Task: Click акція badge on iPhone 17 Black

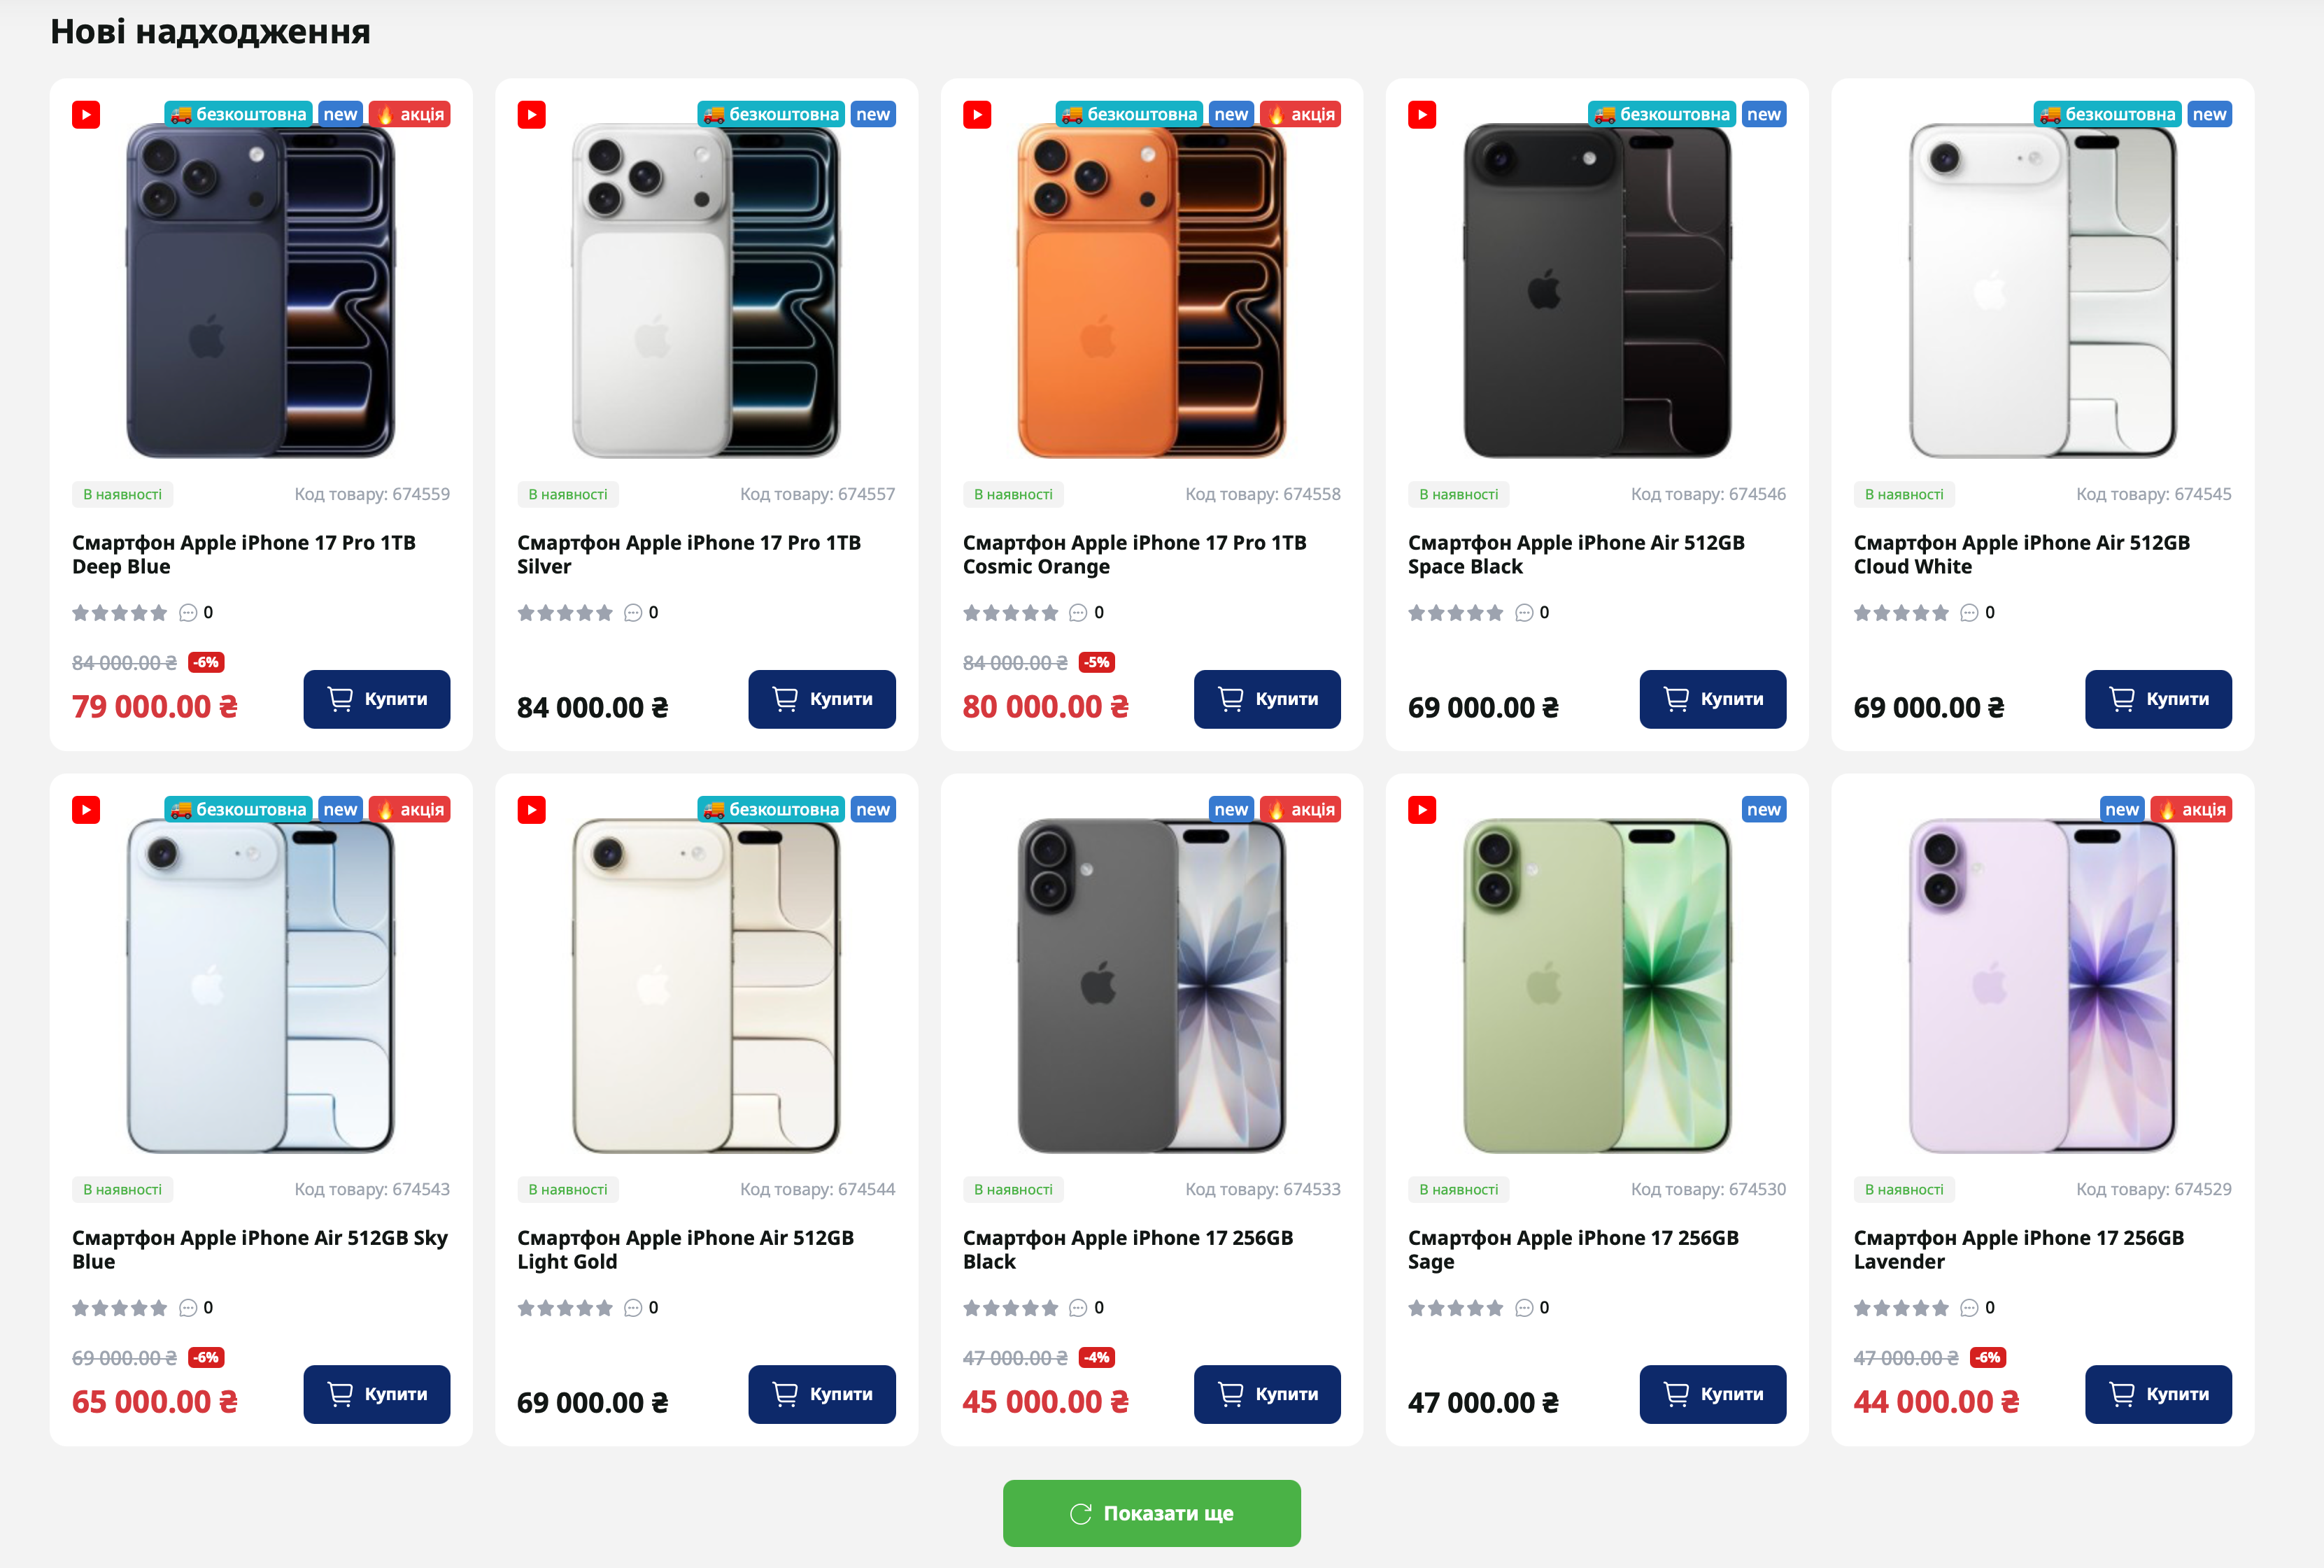Action: point(1300,810)
